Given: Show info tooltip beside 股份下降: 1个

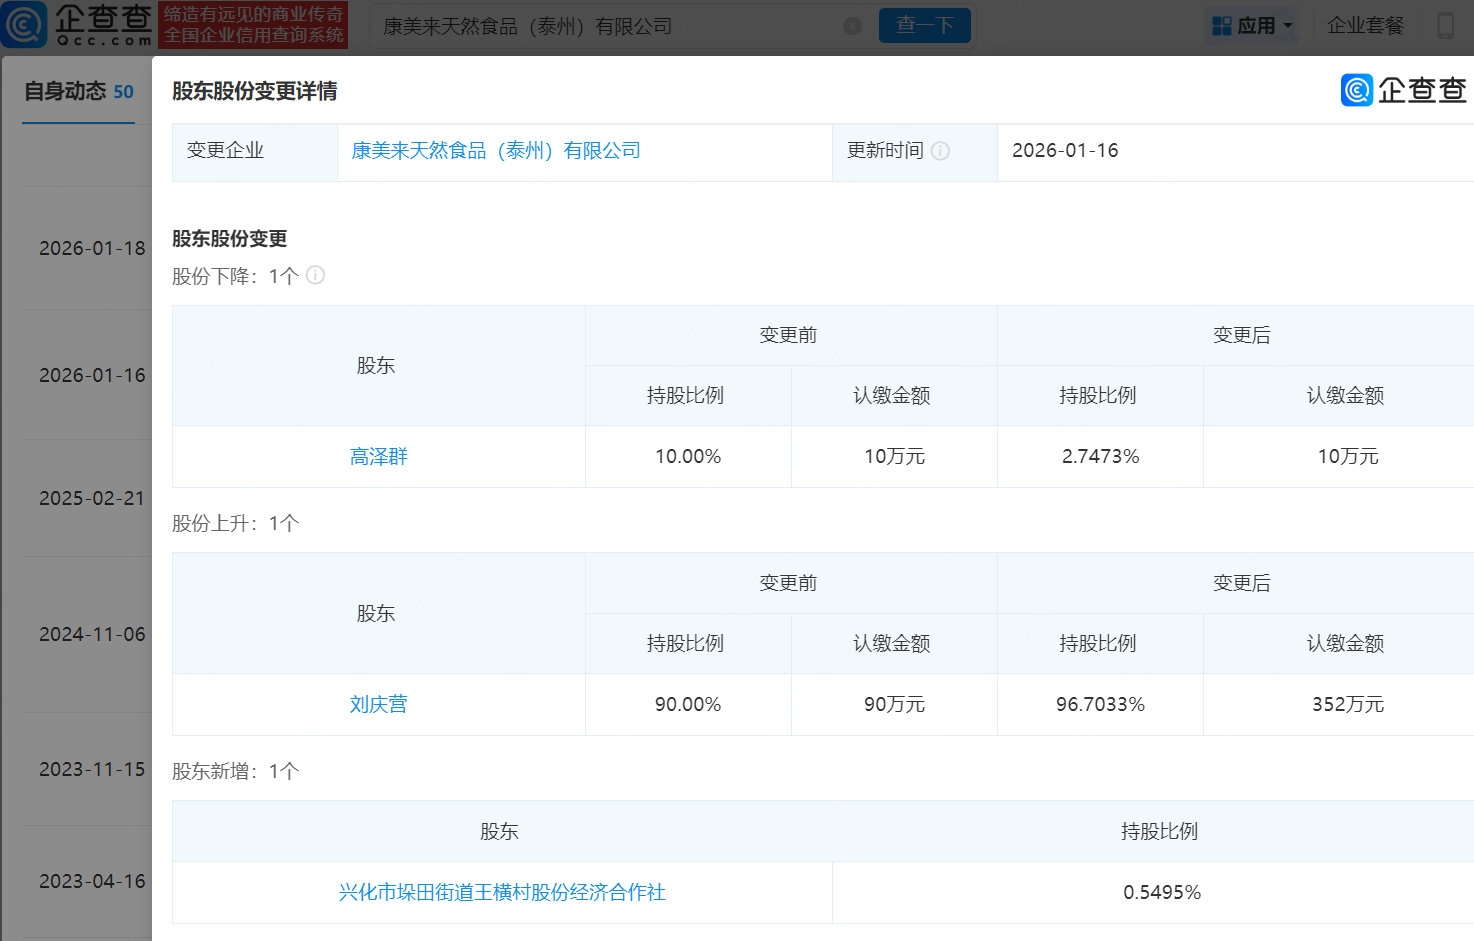Looking at the screenshot, I should tap(315, 275).
